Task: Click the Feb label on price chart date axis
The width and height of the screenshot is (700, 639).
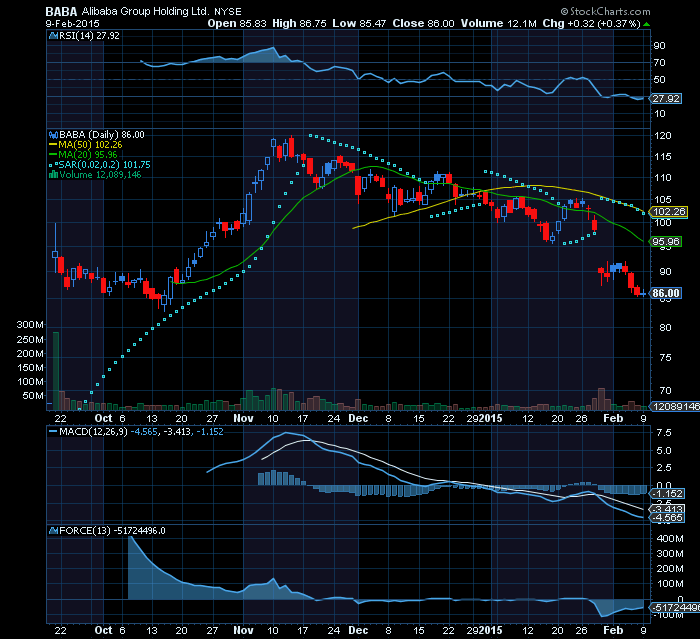Action: (613, 418)
